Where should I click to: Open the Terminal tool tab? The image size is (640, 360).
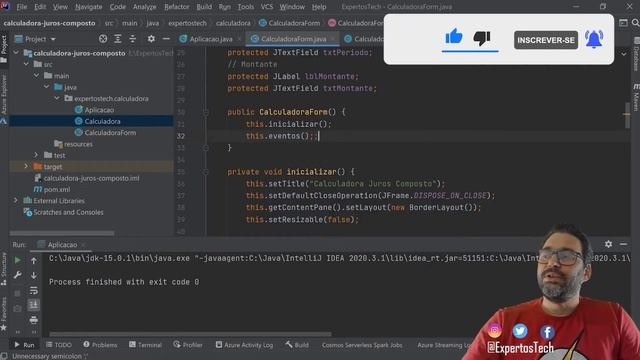[145, 345]
